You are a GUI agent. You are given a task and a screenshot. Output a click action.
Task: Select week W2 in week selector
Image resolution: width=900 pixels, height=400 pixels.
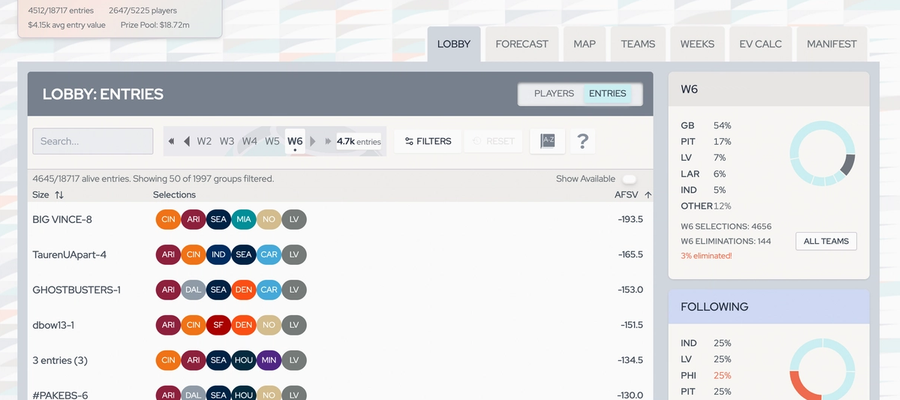click(x=204, y=141)
